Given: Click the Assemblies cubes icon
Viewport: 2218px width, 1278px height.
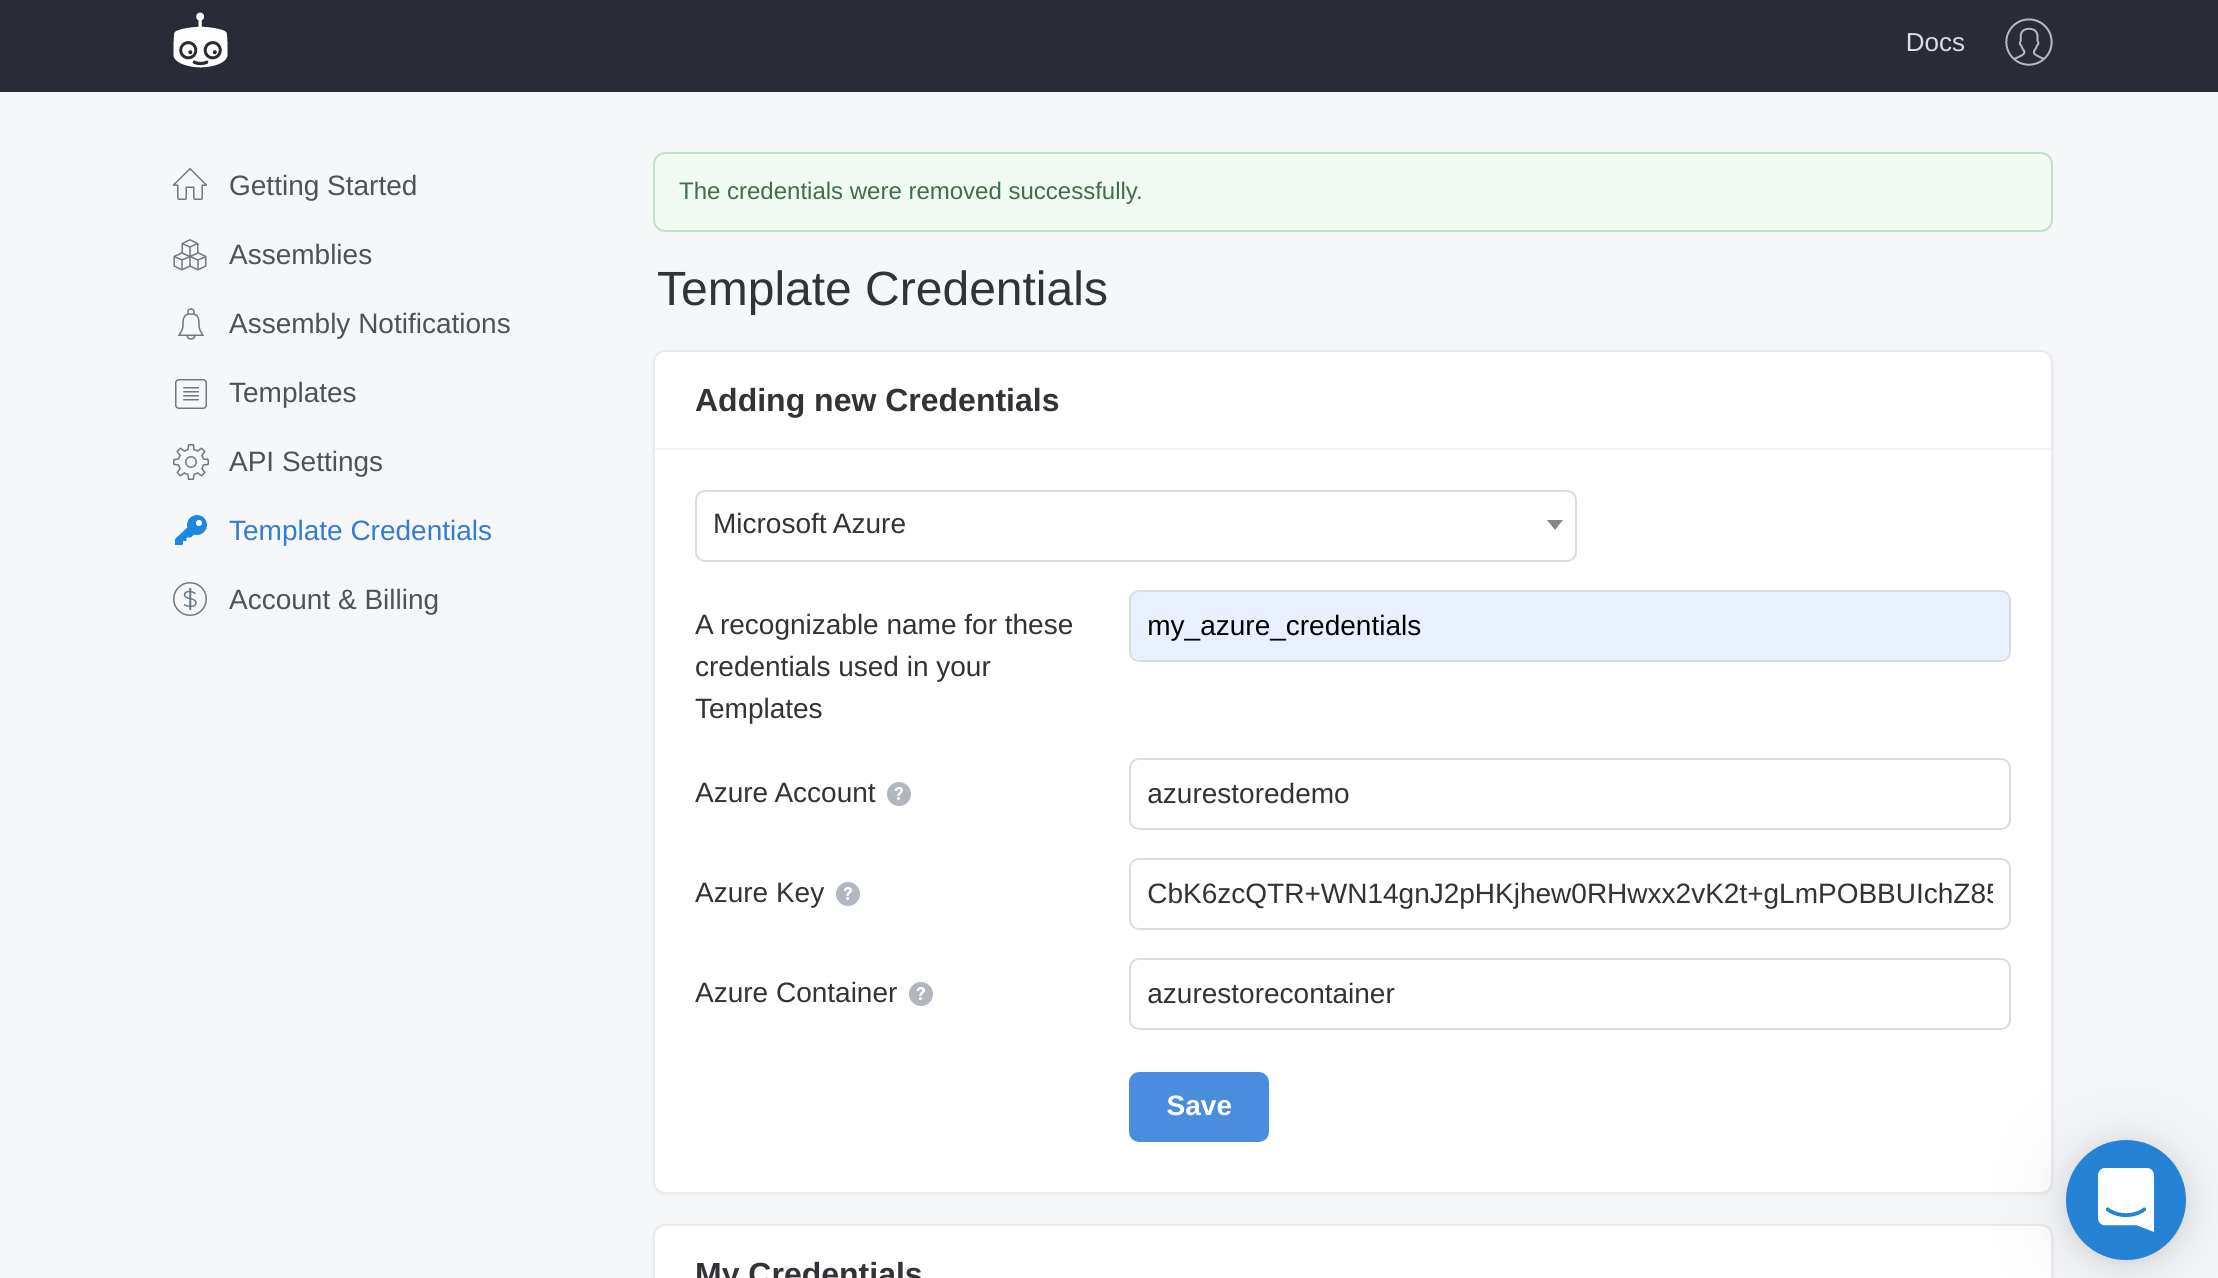Looking at the screenshot, I should pos(190,255).
